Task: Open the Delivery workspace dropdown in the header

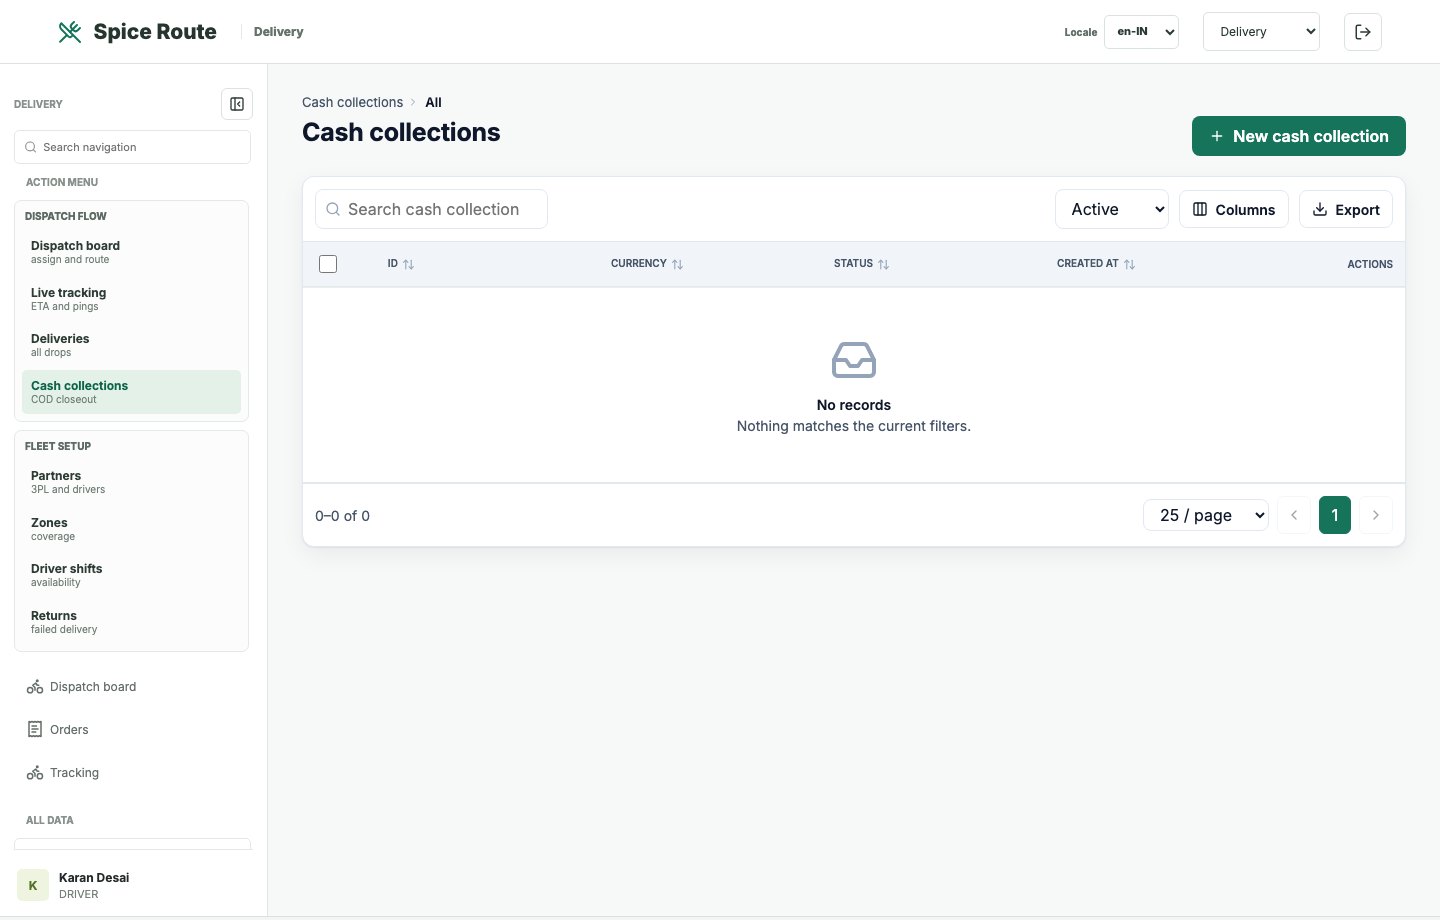Action: click(1261, 32)
